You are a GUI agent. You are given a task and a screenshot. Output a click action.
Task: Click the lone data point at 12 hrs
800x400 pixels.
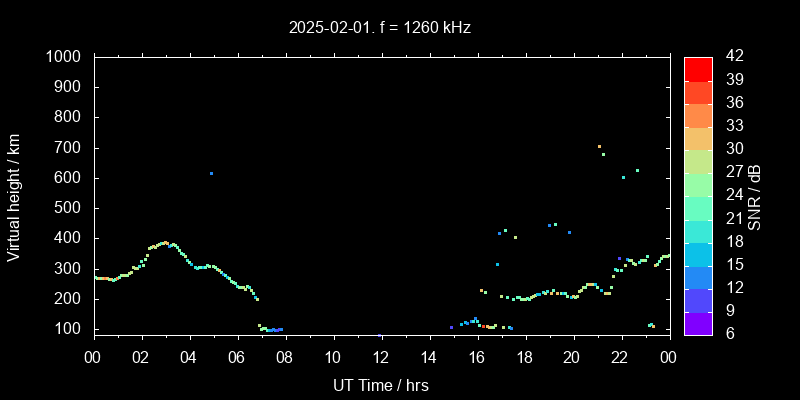pyautogui.click(x=380, y=335)
